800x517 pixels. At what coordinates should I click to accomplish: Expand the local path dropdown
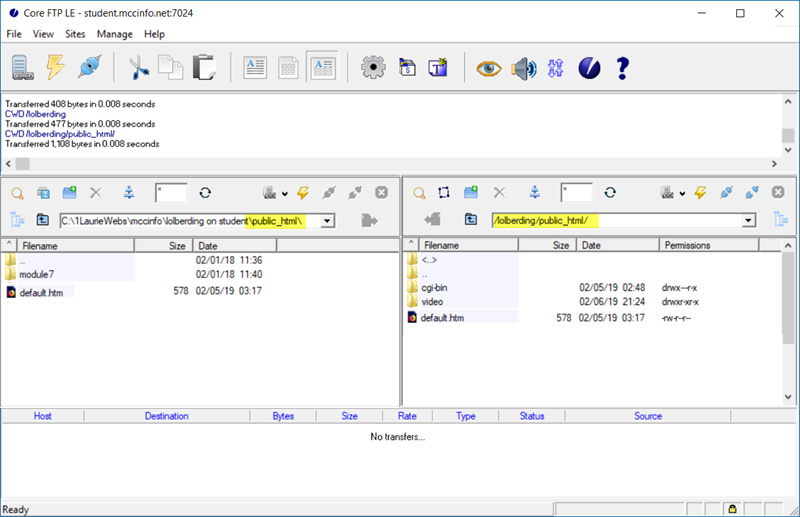tap(328, 221)
